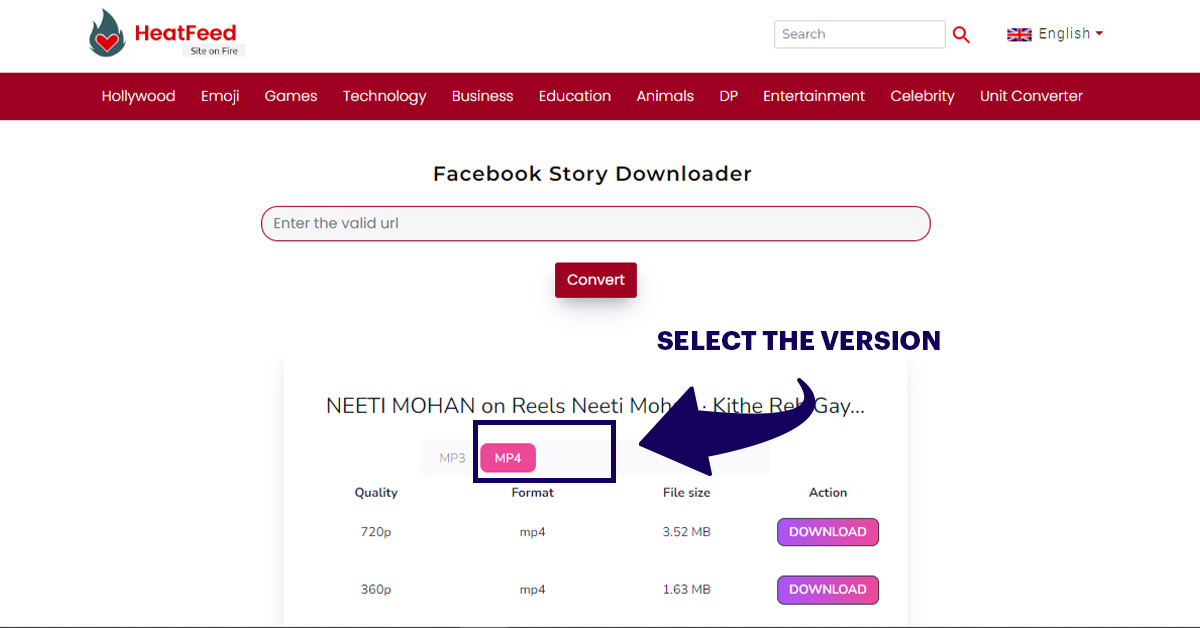
Task: Click the Facebook Story Downloader heading
Action: point(592,174)
